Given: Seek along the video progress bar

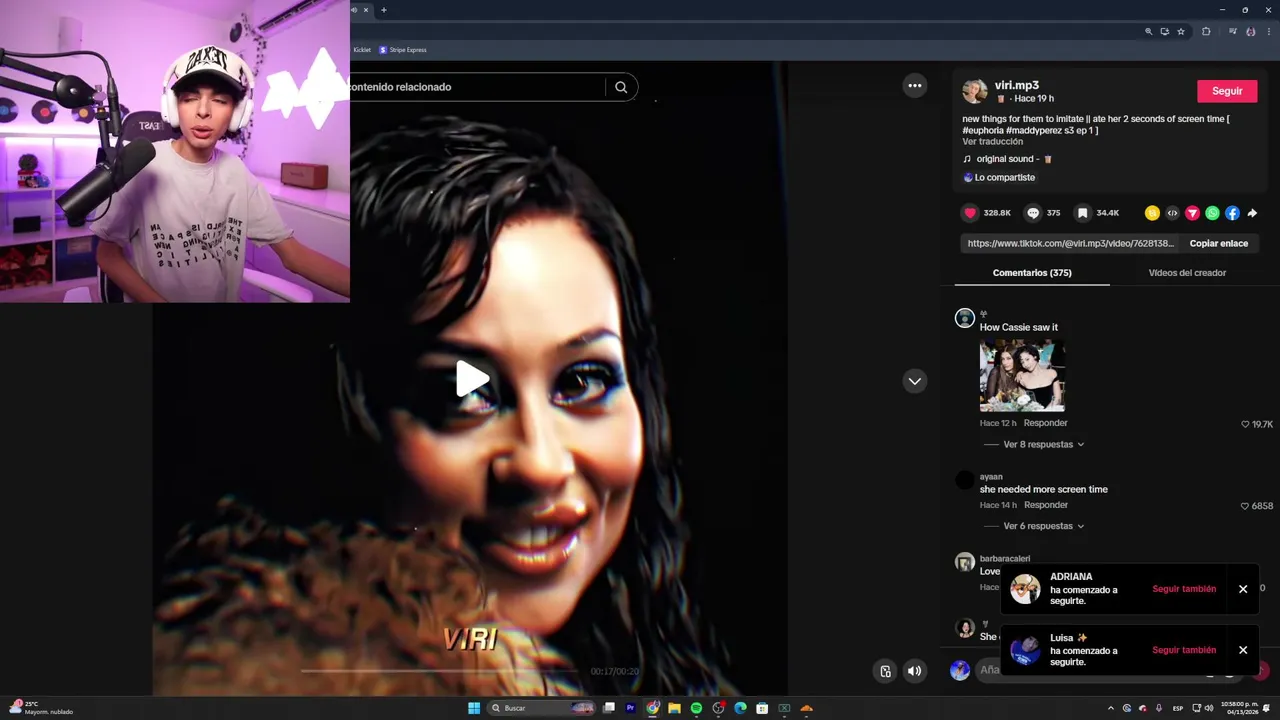Looking at the screenshot, I should pyautogui.click(x=438, y=671).
